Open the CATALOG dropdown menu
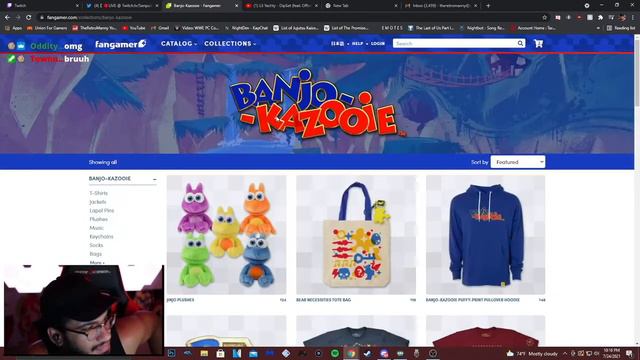Viewport: 640px width, 360px height. coord(179,43)
